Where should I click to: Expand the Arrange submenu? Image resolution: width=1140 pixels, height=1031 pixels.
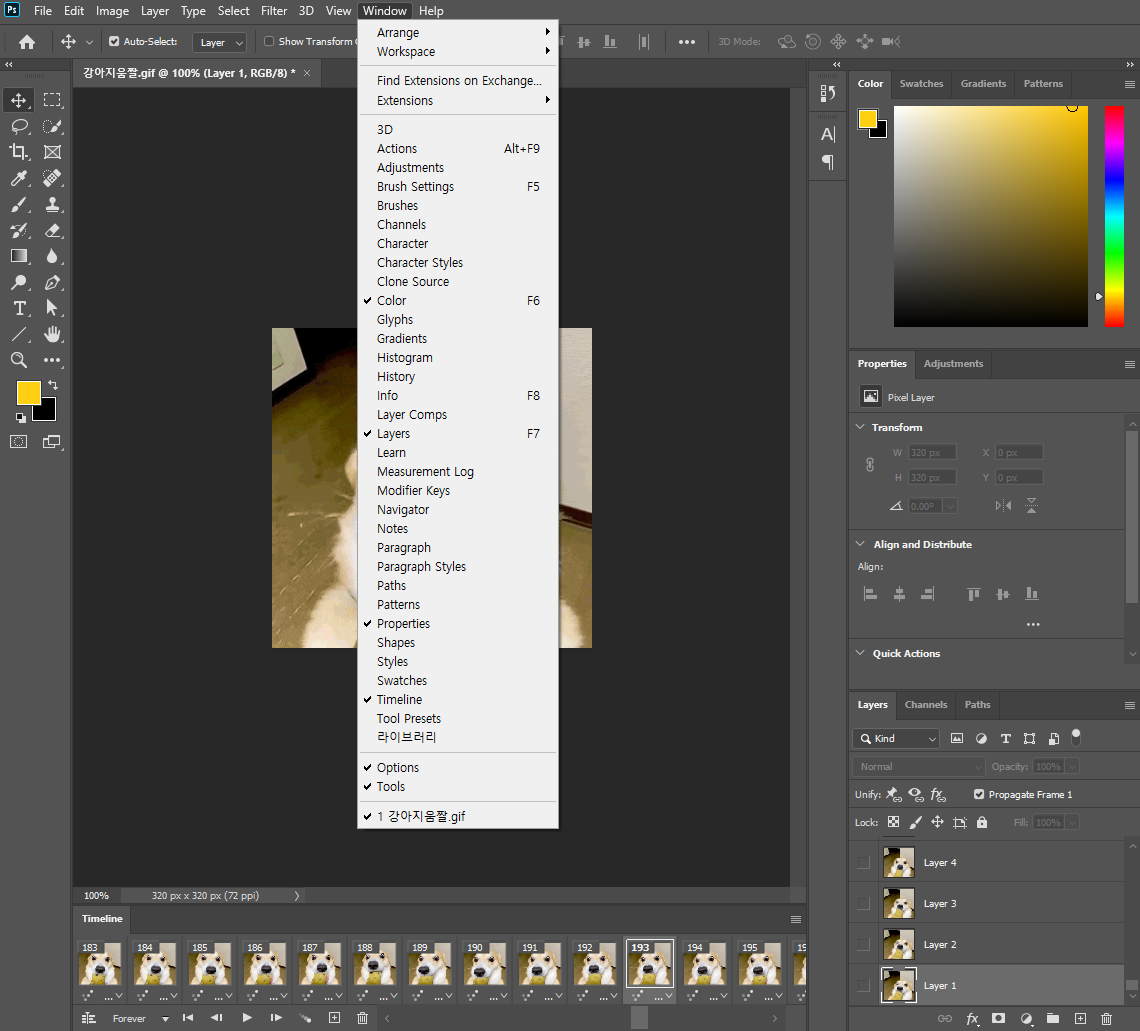(x=458, y=33)
